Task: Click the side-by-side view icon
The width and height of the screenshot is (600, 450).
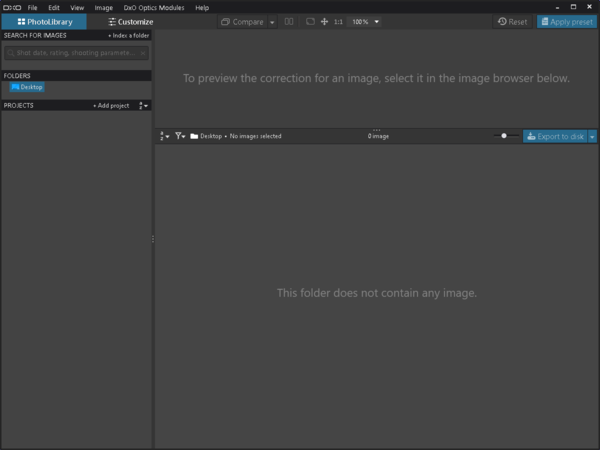Action: click(289, 21)
